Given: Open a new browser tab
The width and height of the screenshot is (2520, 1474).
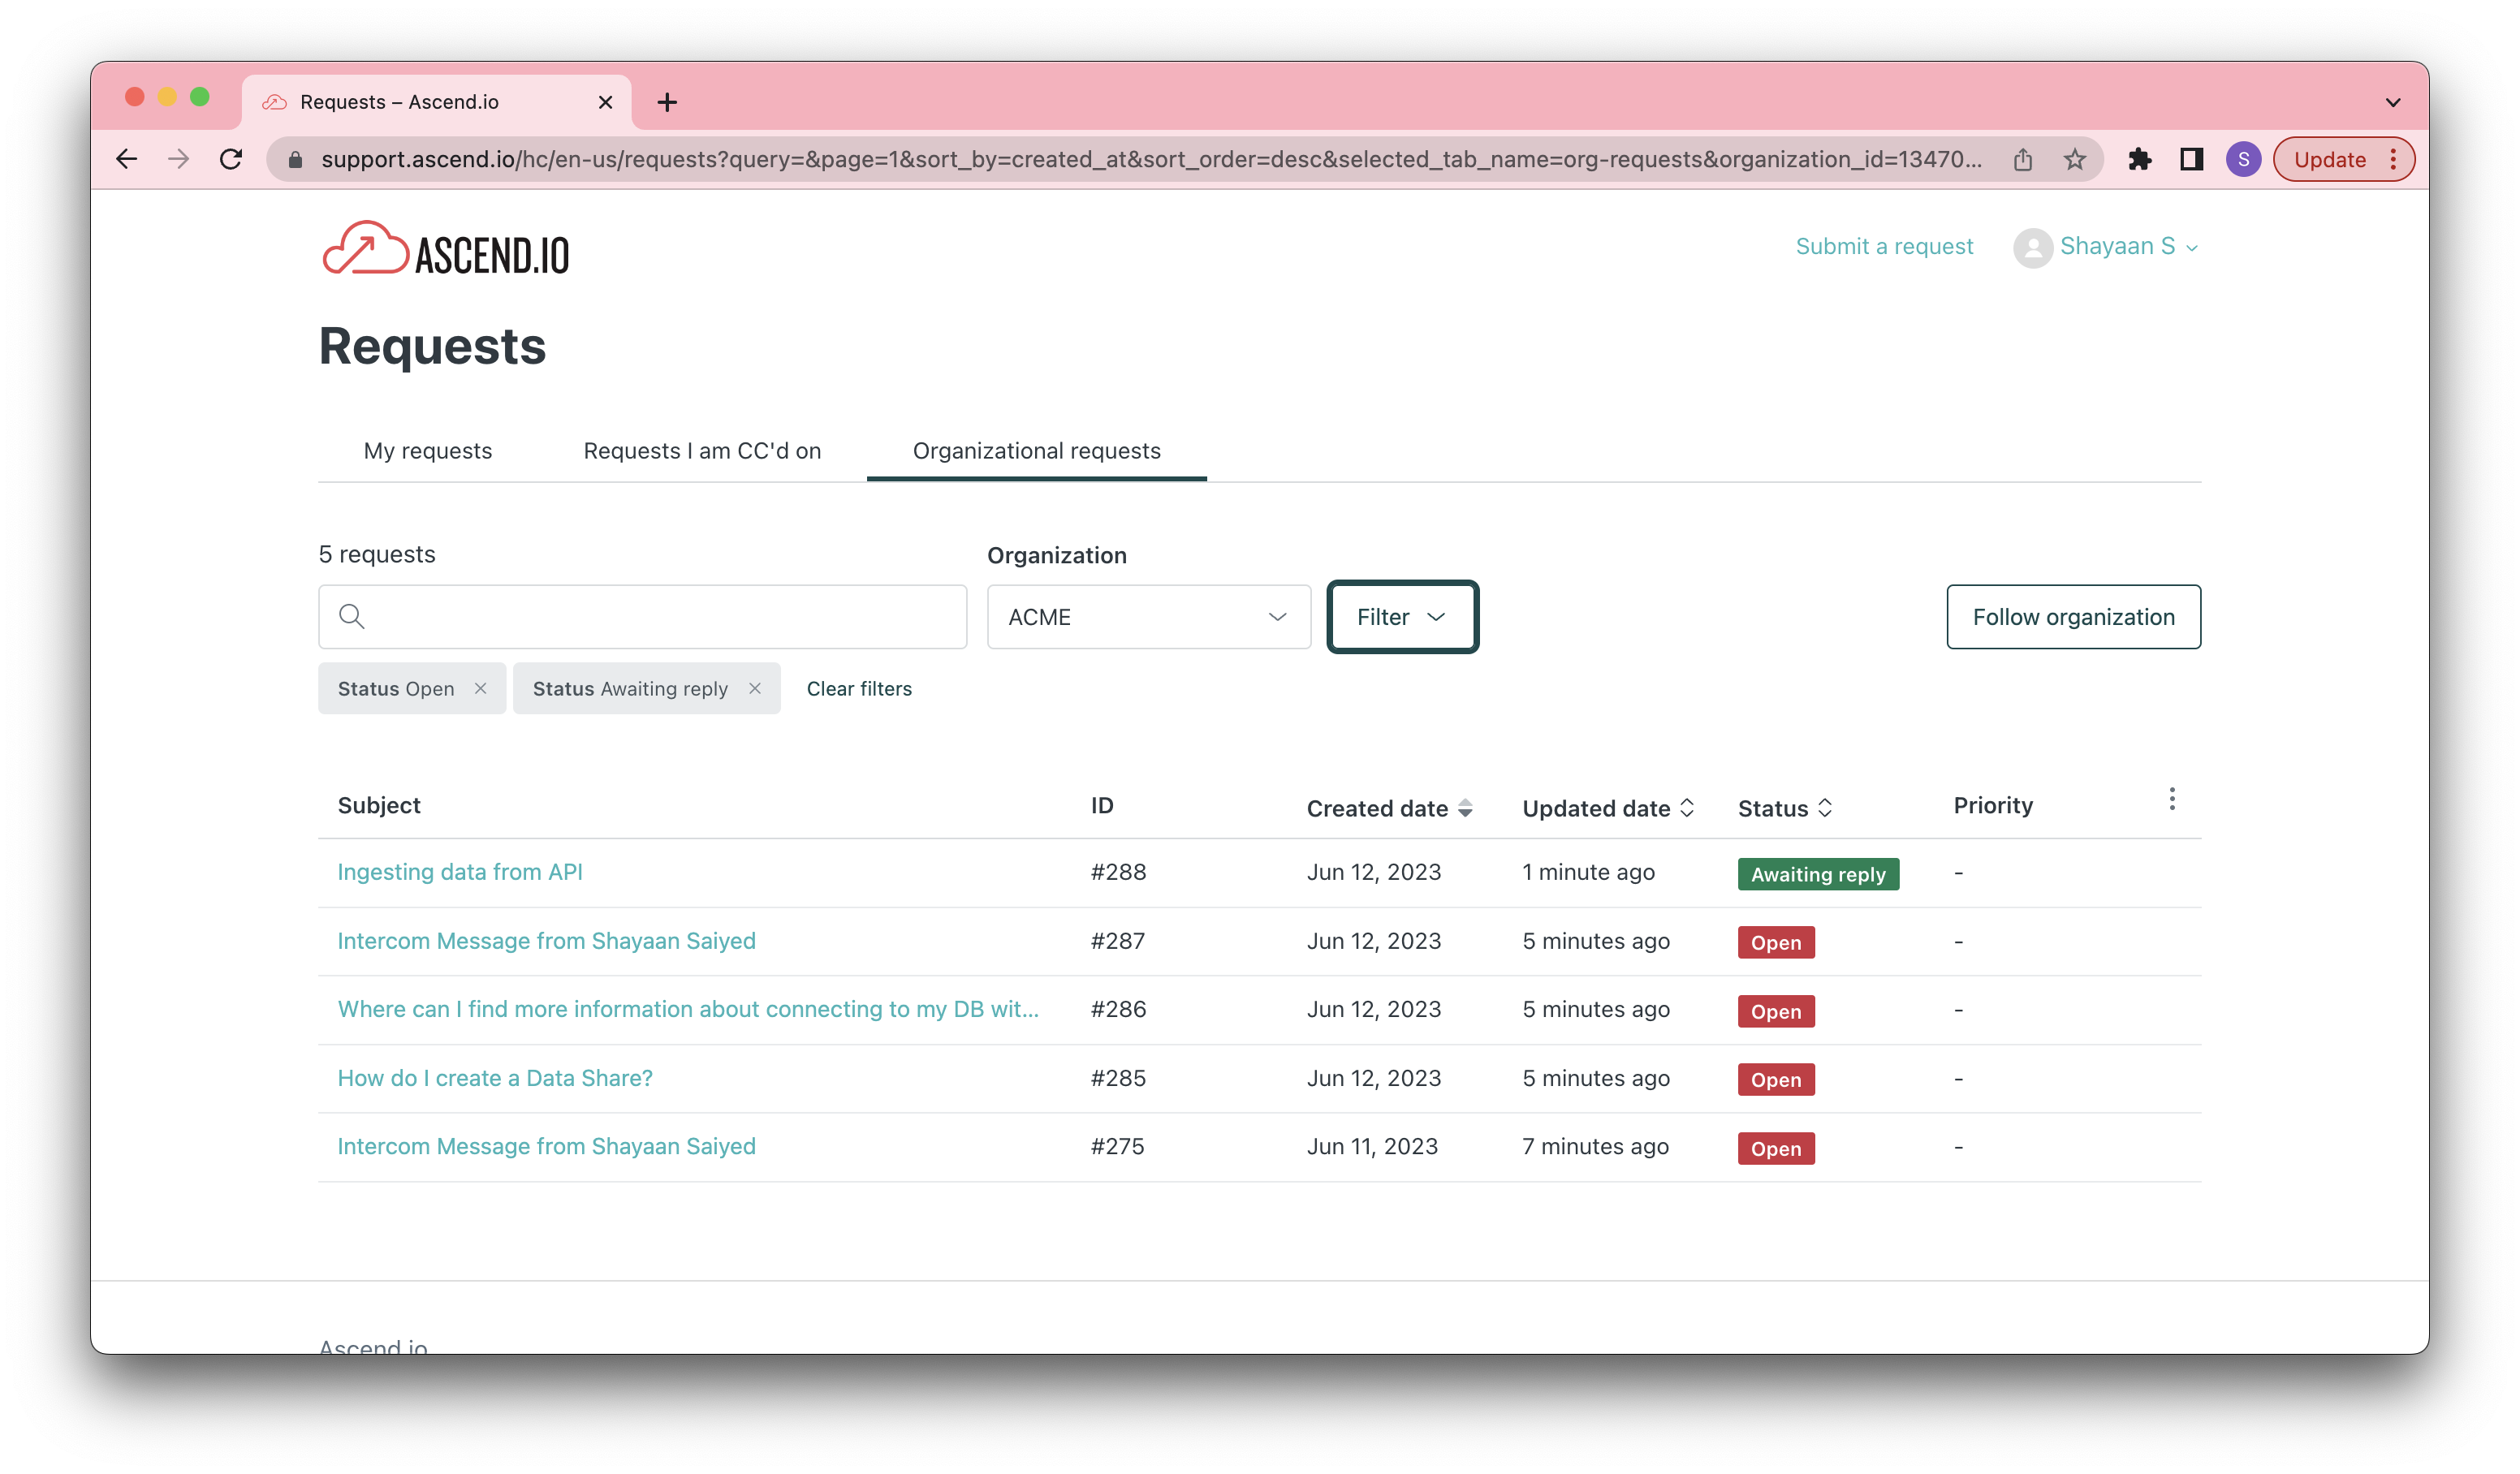Looking at the screenshot, I should pyautogui.click(x=667, y=102).
